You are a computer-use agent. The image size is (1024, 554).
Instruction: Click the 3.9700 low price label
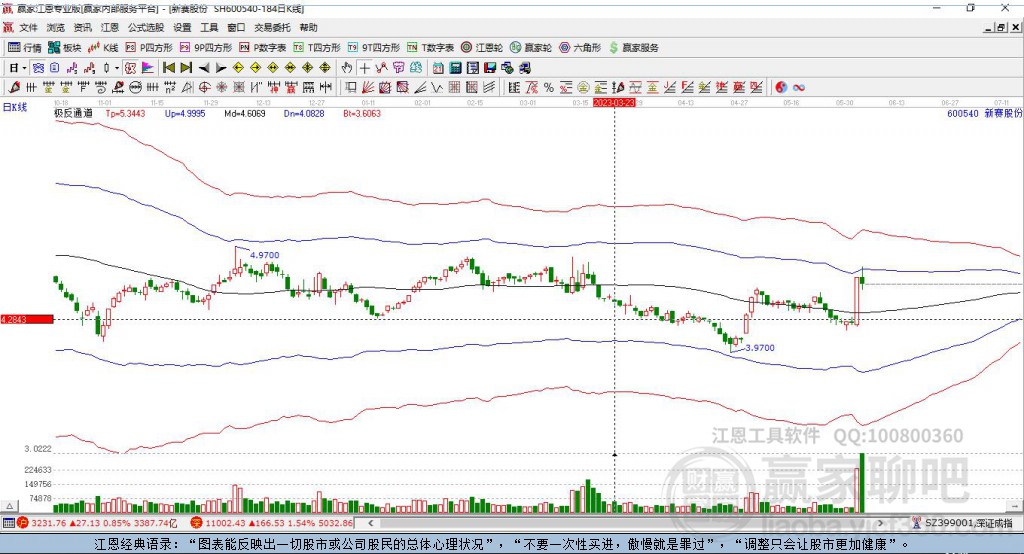[x=760, y=348]
